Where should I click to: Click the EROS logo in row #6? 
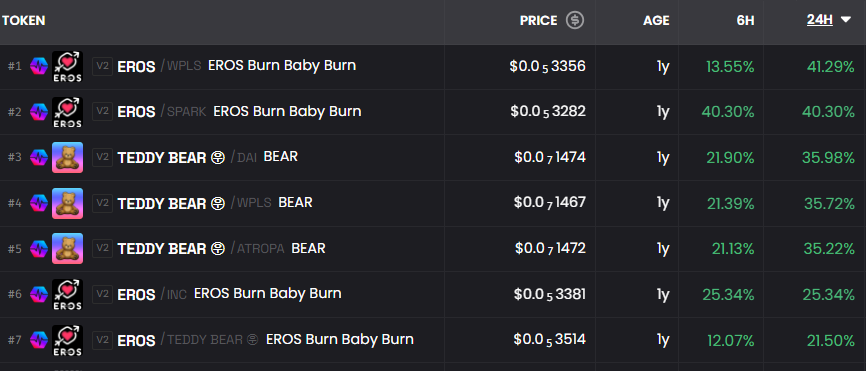[67, 294]
